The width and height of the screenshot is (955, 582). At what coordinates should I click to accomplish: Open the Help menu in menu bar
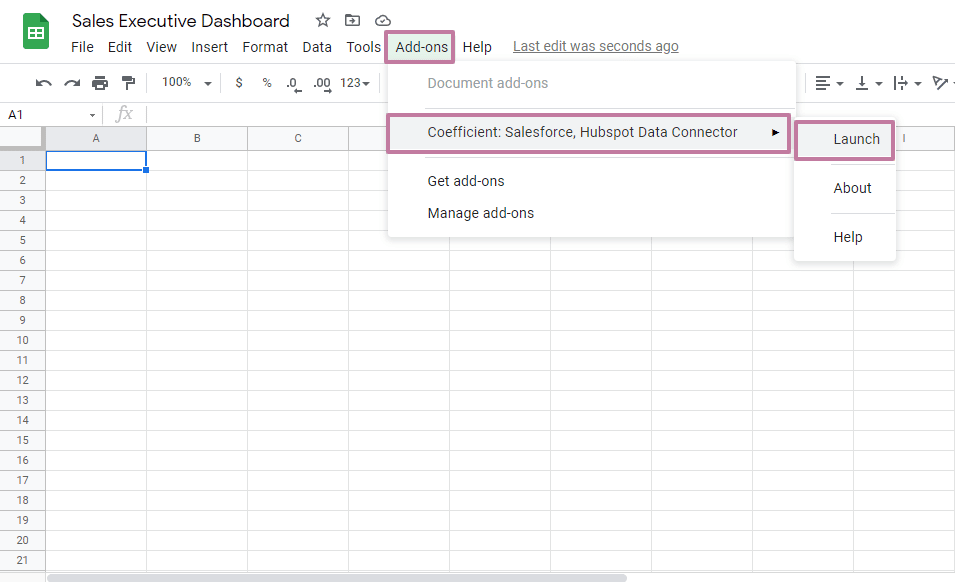[477, 47]
